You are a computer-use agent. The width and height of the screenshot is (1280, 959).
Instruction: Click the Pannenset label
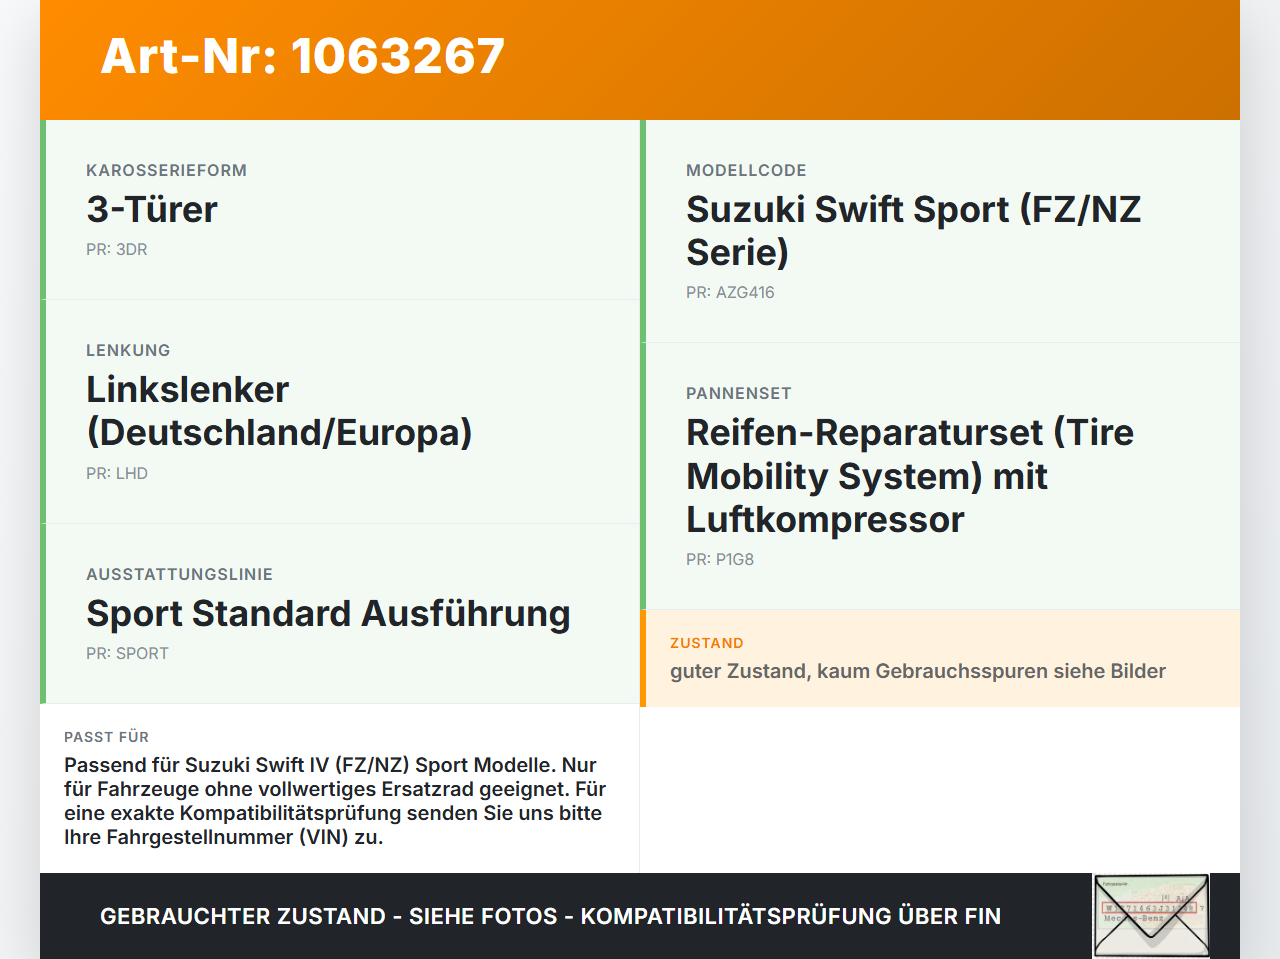tap(739, 394)
